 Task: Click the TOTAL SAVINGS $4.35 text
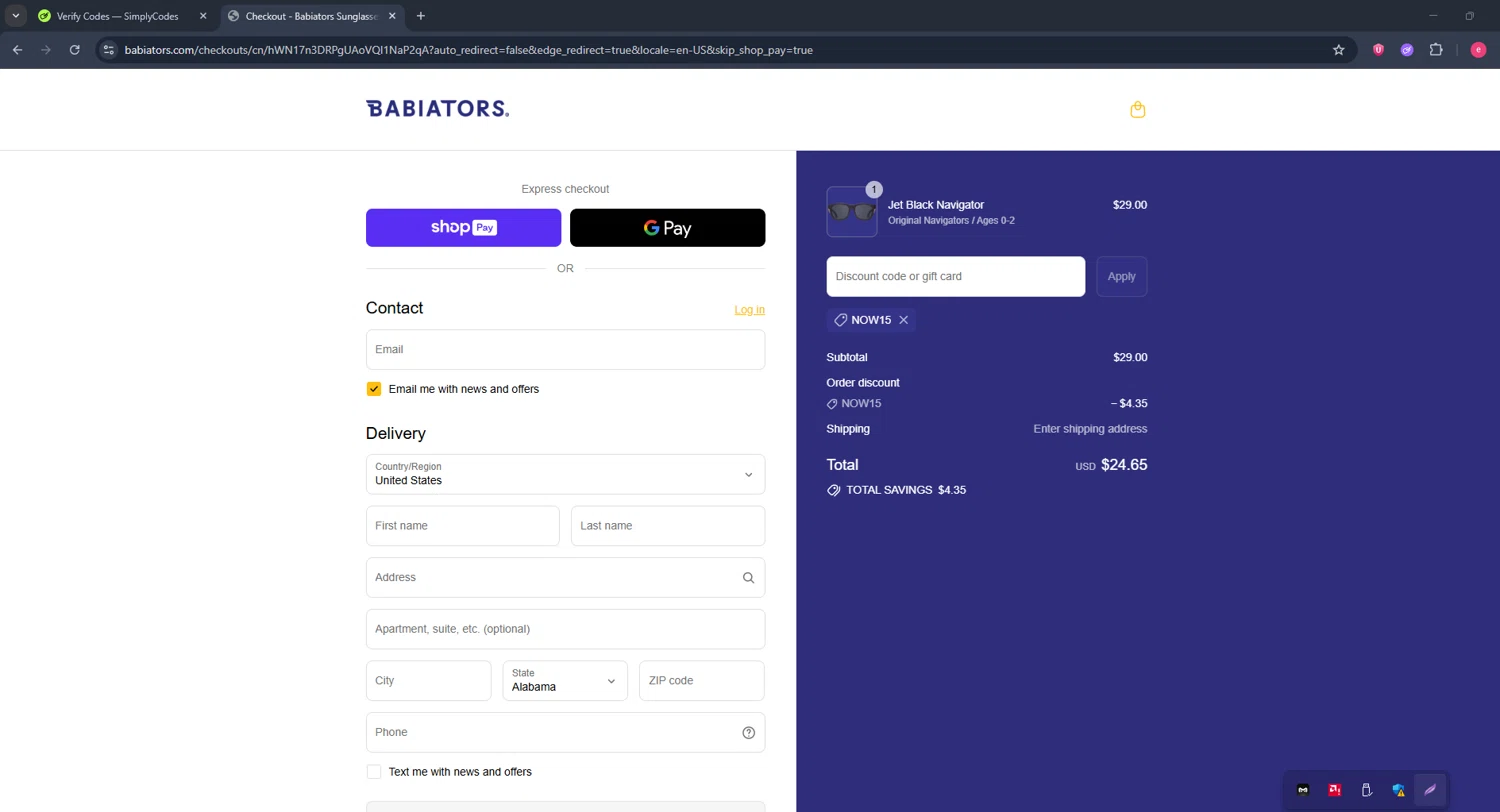[906, 491]
